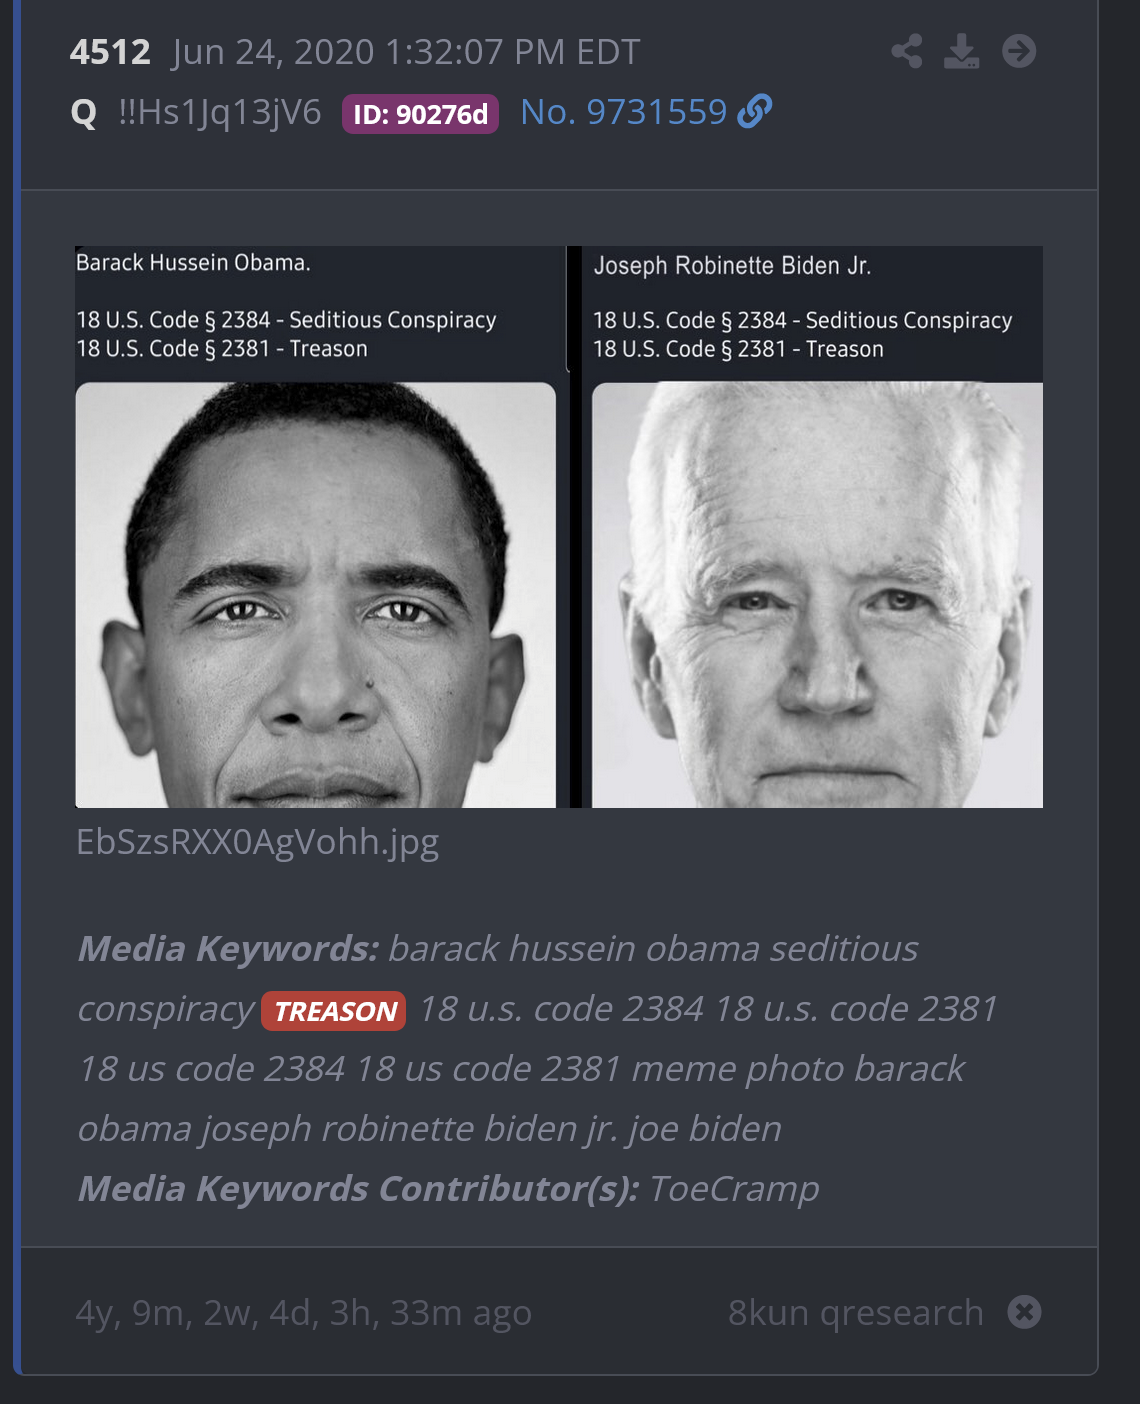Click the Jun 24, 2020 timestamp

tap(406, 52)
